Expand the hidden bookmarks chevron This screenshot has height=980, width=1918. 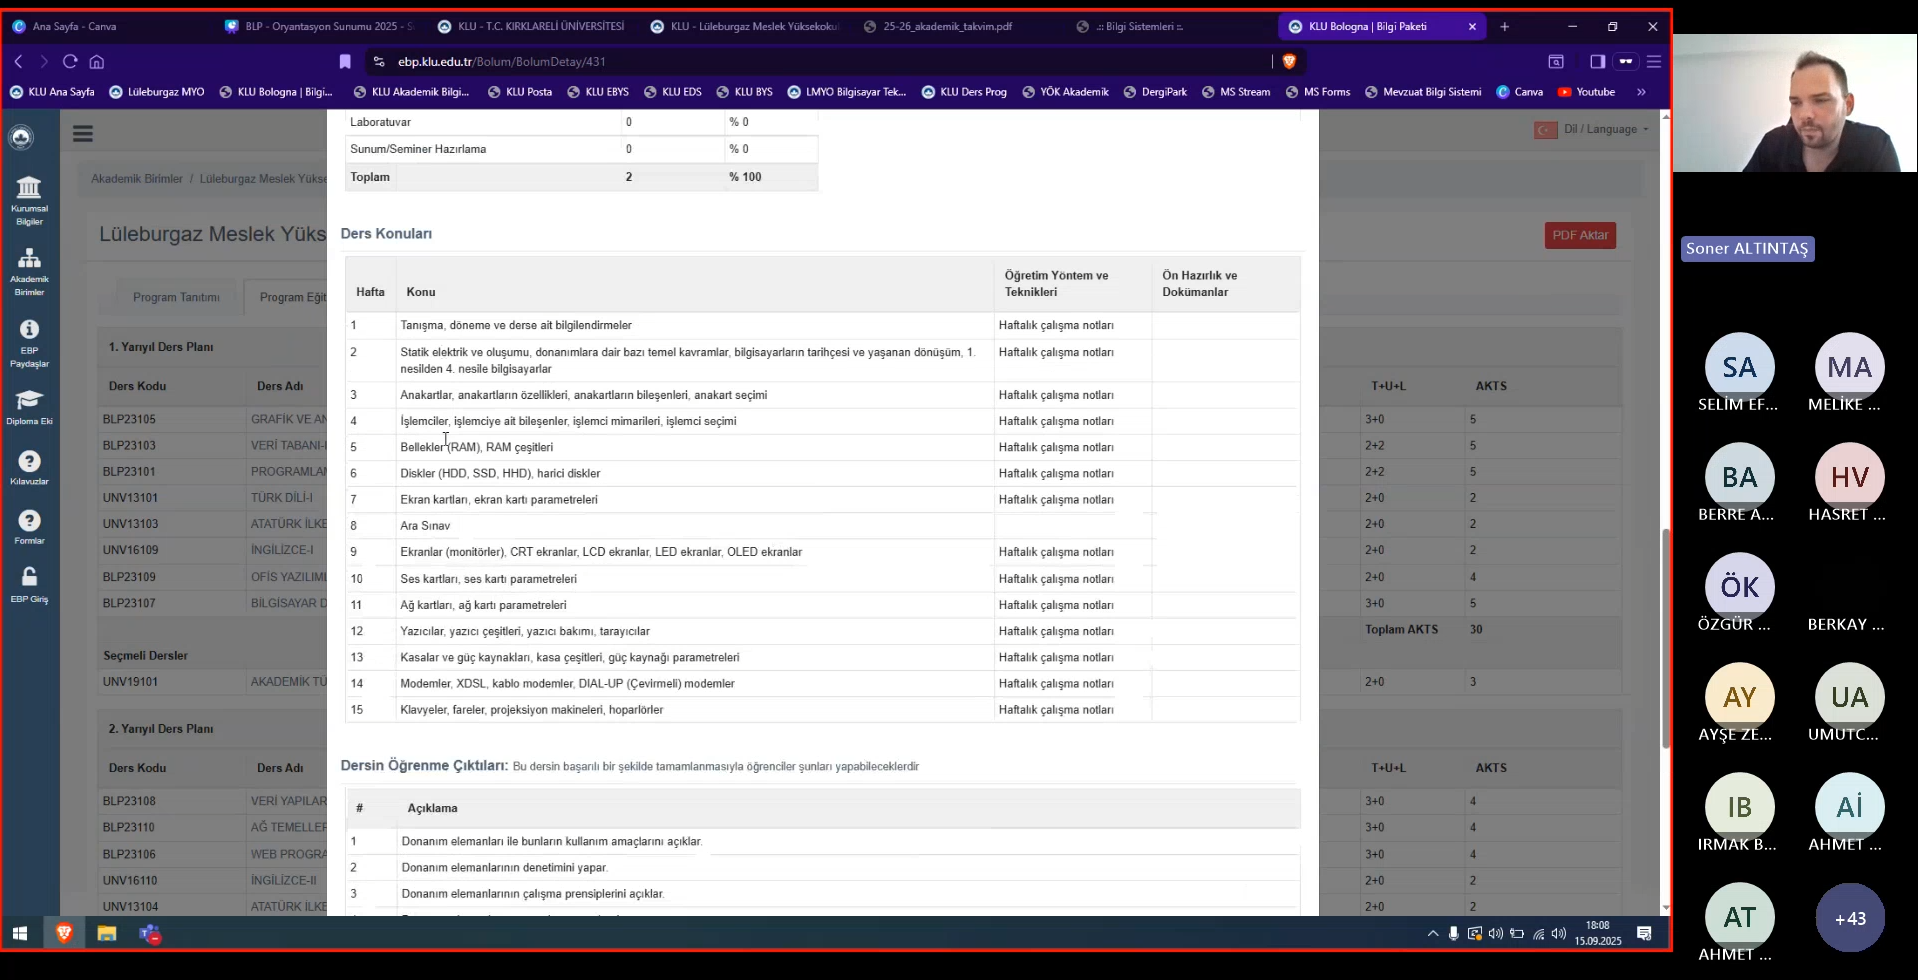(x=1641, y=92)
